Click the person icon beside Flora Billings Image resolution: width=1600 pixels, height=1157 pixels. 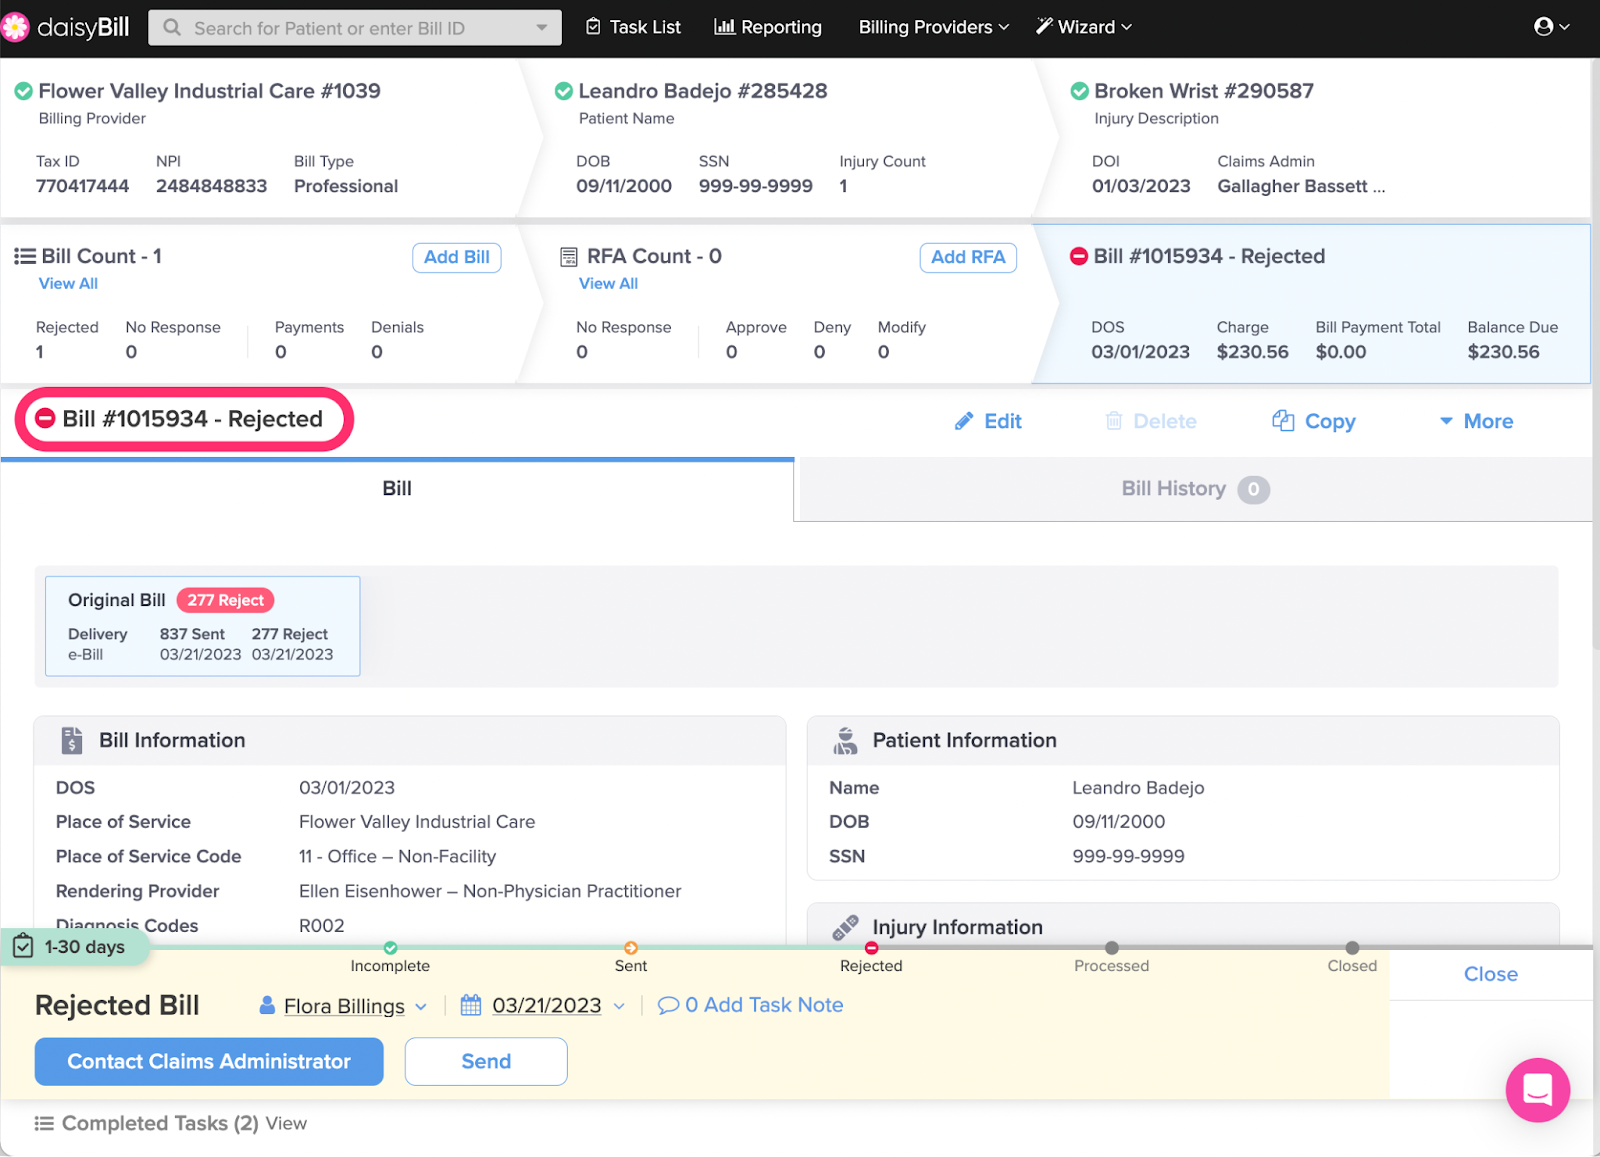click(x=267, y=1005)
